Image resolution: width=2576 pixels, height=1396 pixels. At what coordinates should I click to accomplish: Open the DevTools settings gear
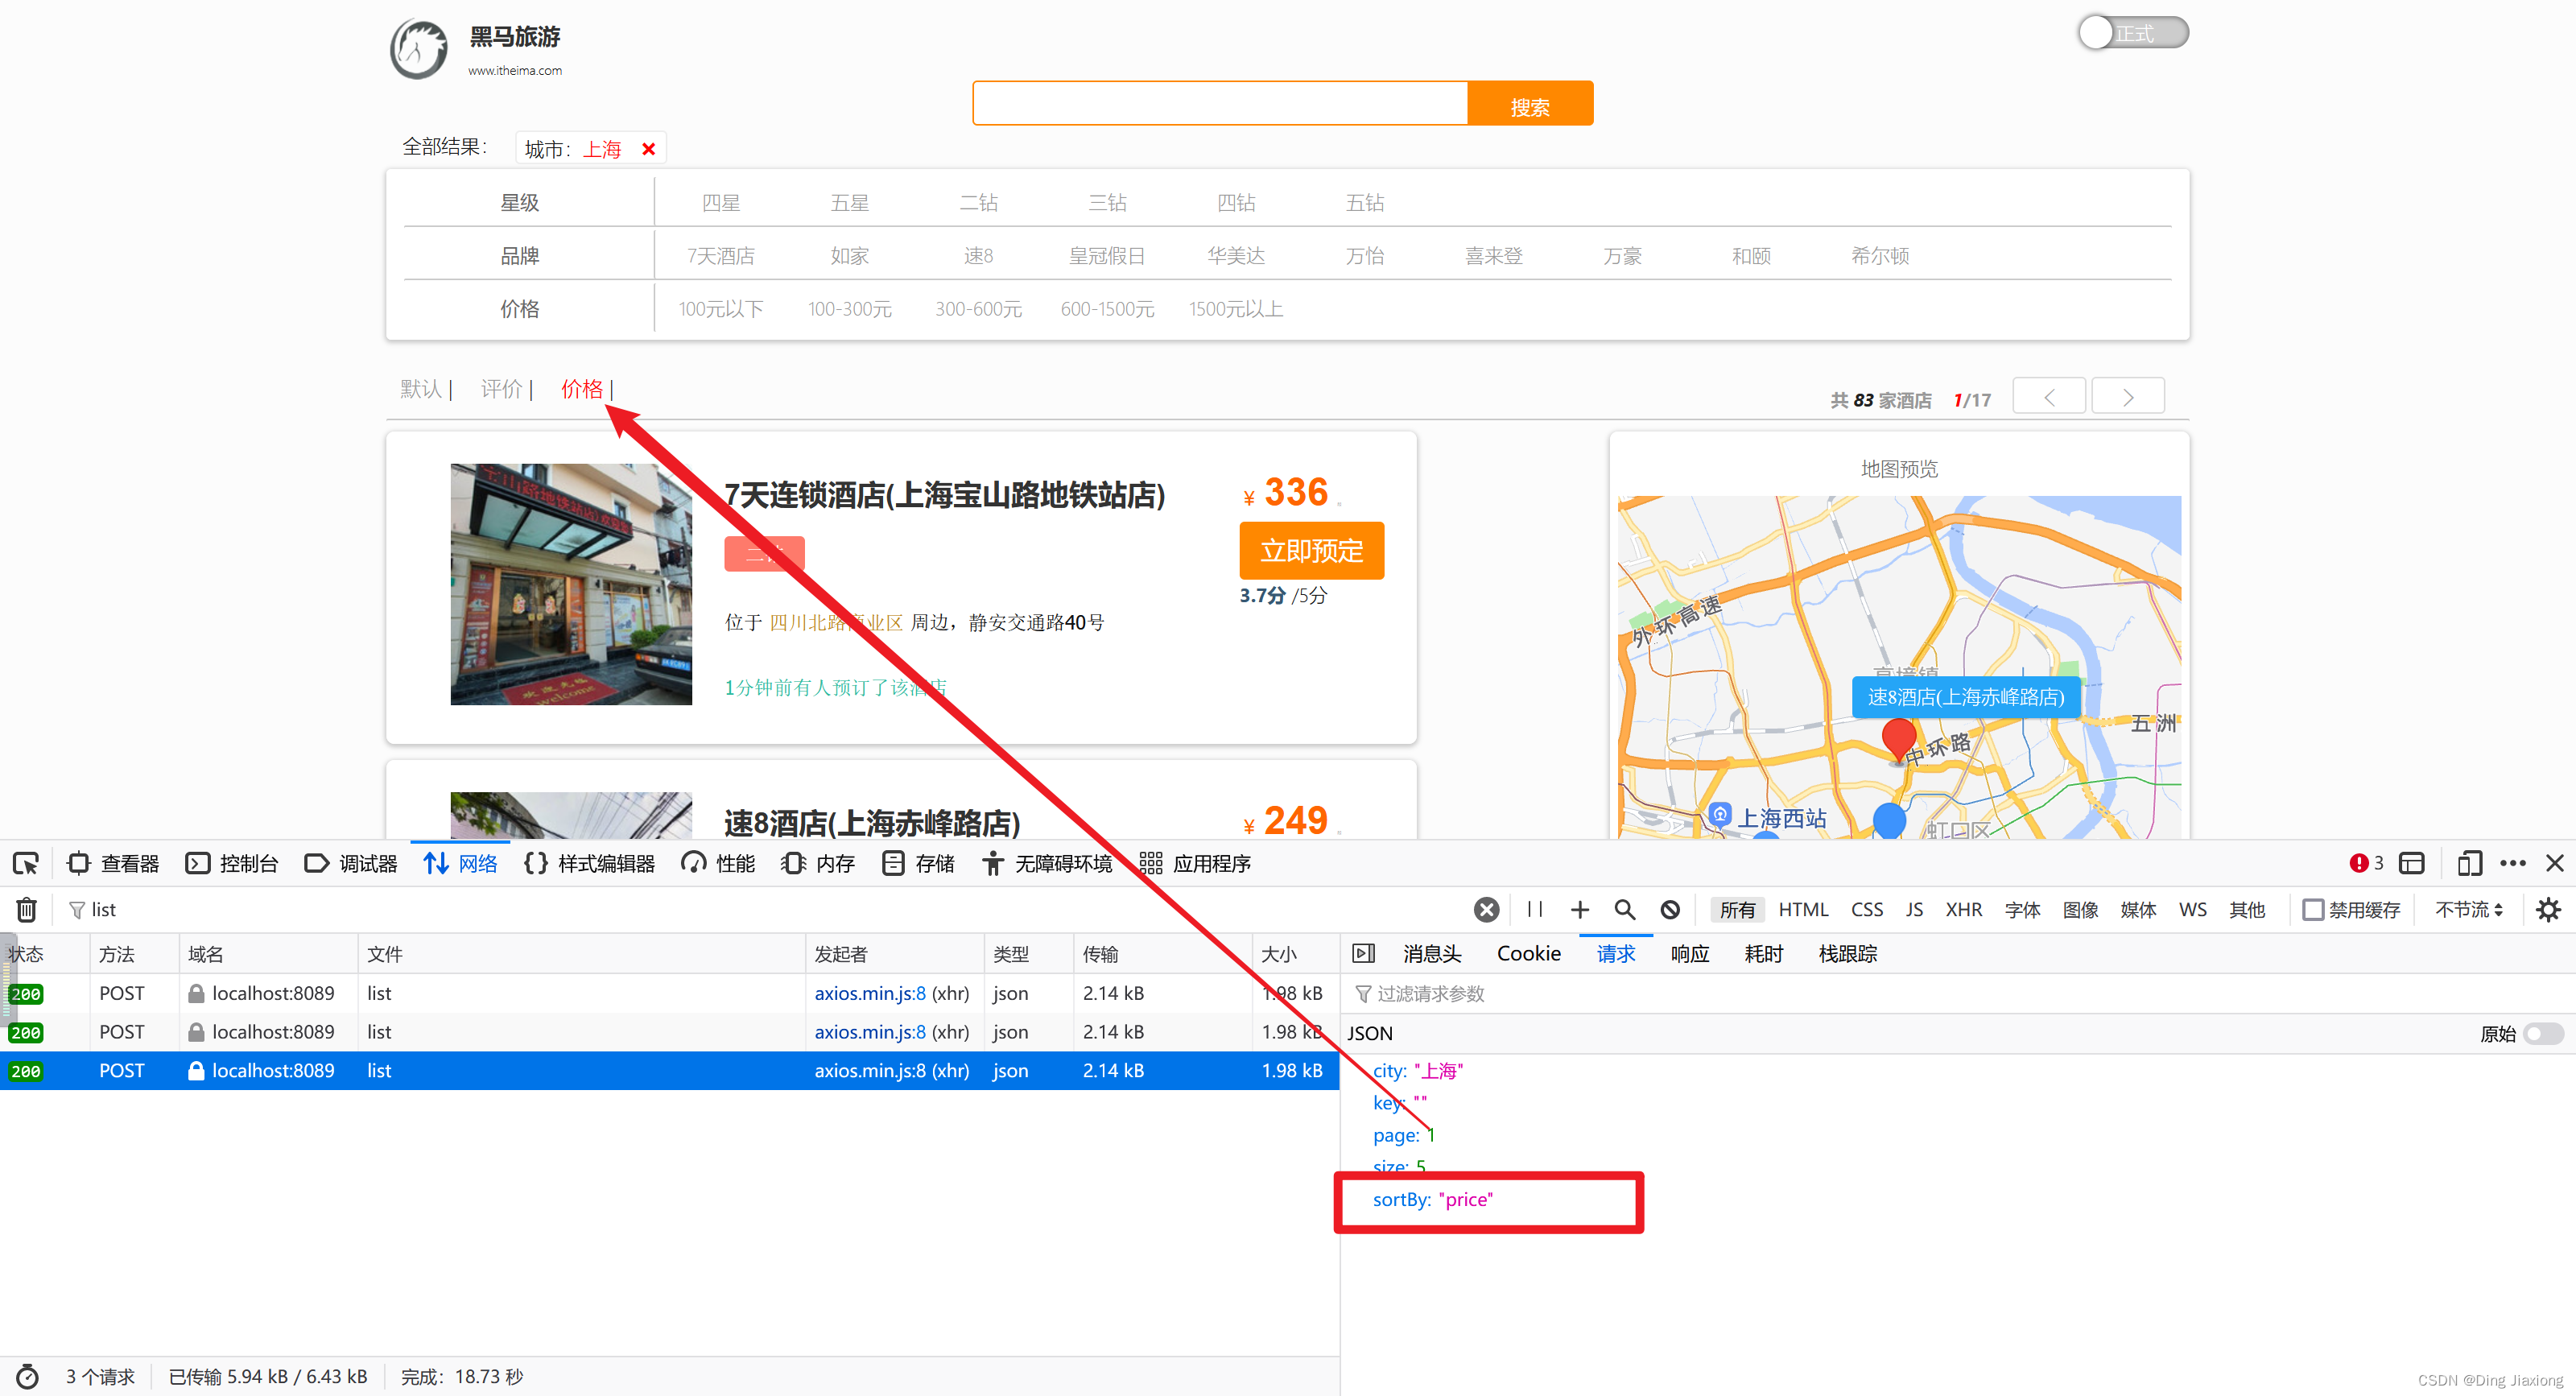pos(2549,909)
